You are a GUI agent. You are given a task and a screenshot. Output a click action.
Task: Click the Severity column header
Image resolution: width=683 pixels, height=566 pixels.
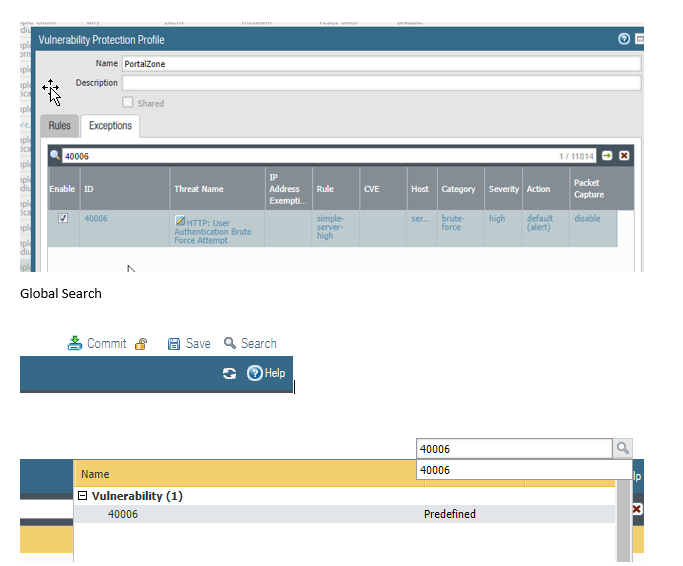coord(503,189)
